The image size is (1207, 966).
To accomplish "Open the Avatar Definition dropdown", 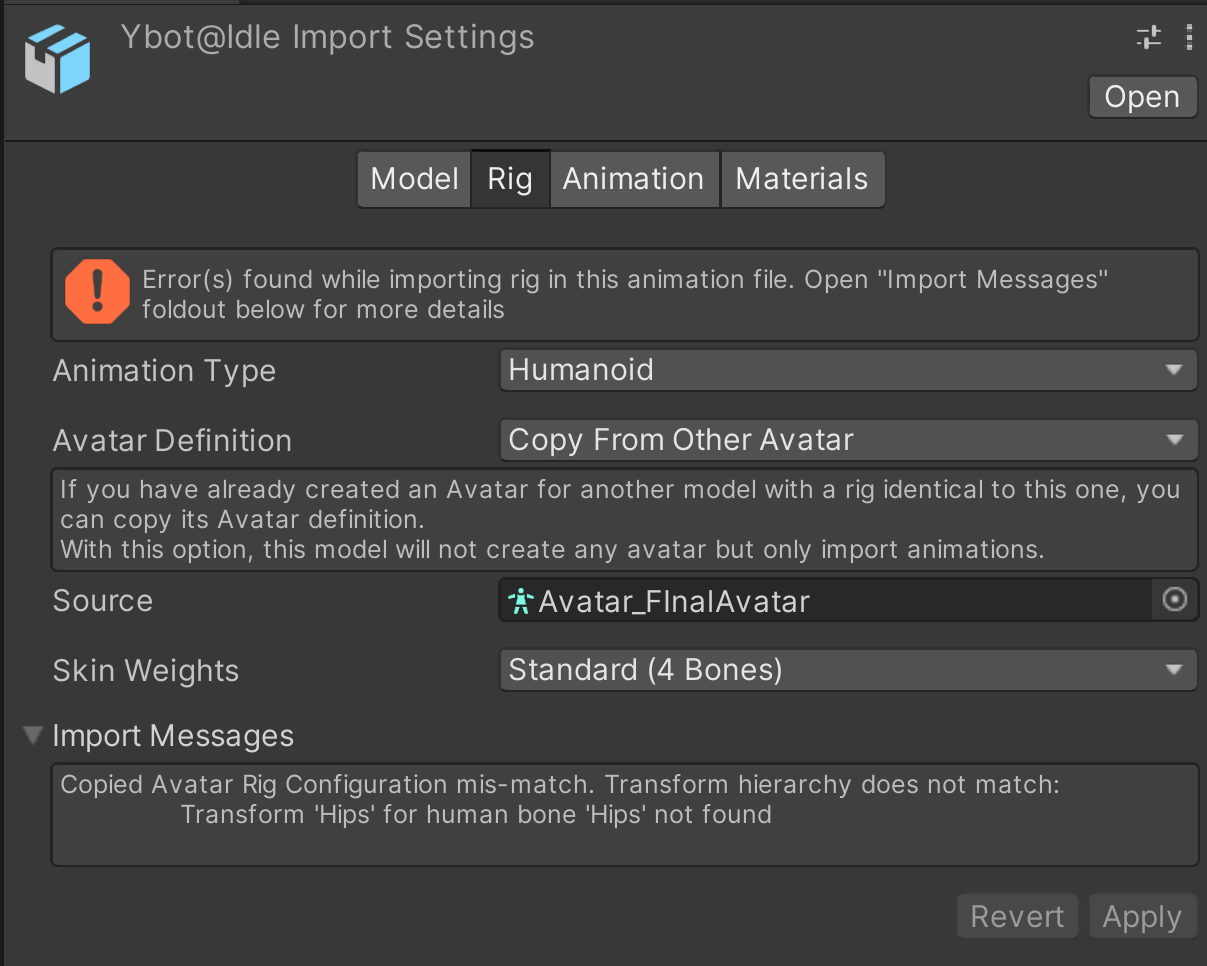I will click(x=848, y=439).
